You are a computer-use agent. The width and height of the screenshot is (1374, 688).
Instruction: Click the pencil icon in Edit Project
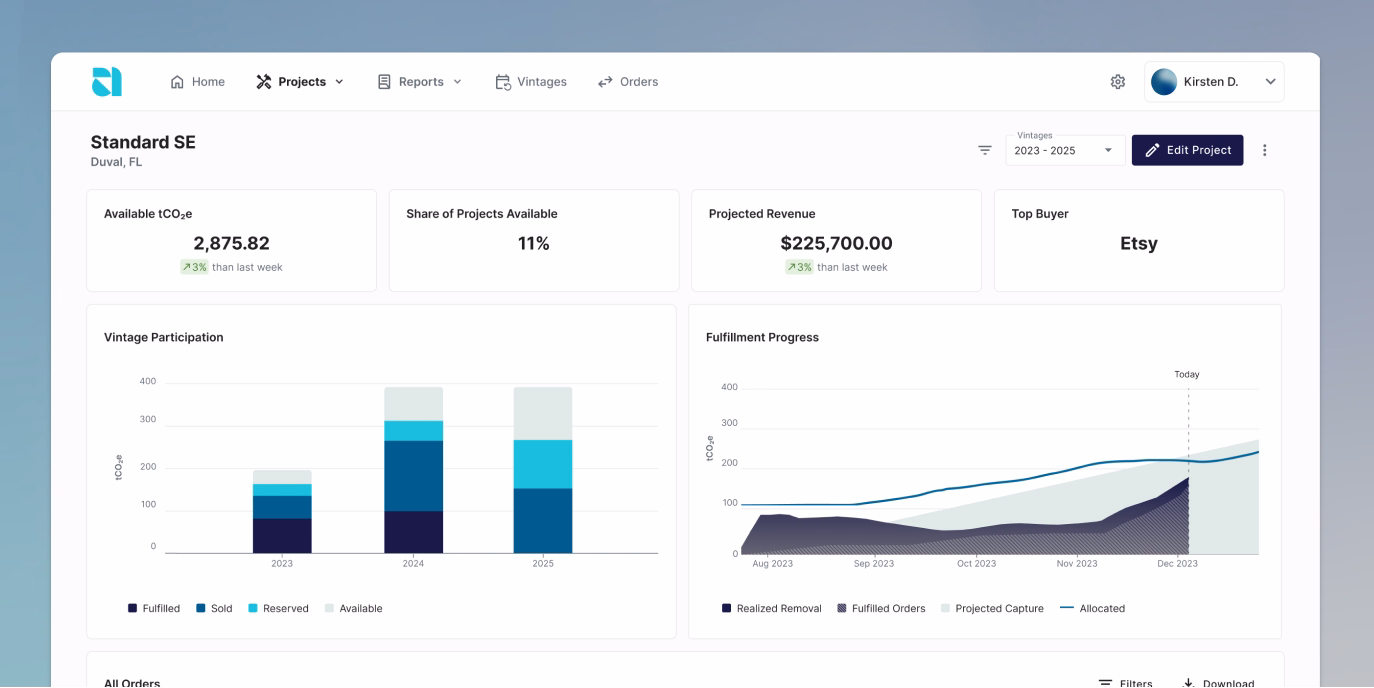(1152, 150)
